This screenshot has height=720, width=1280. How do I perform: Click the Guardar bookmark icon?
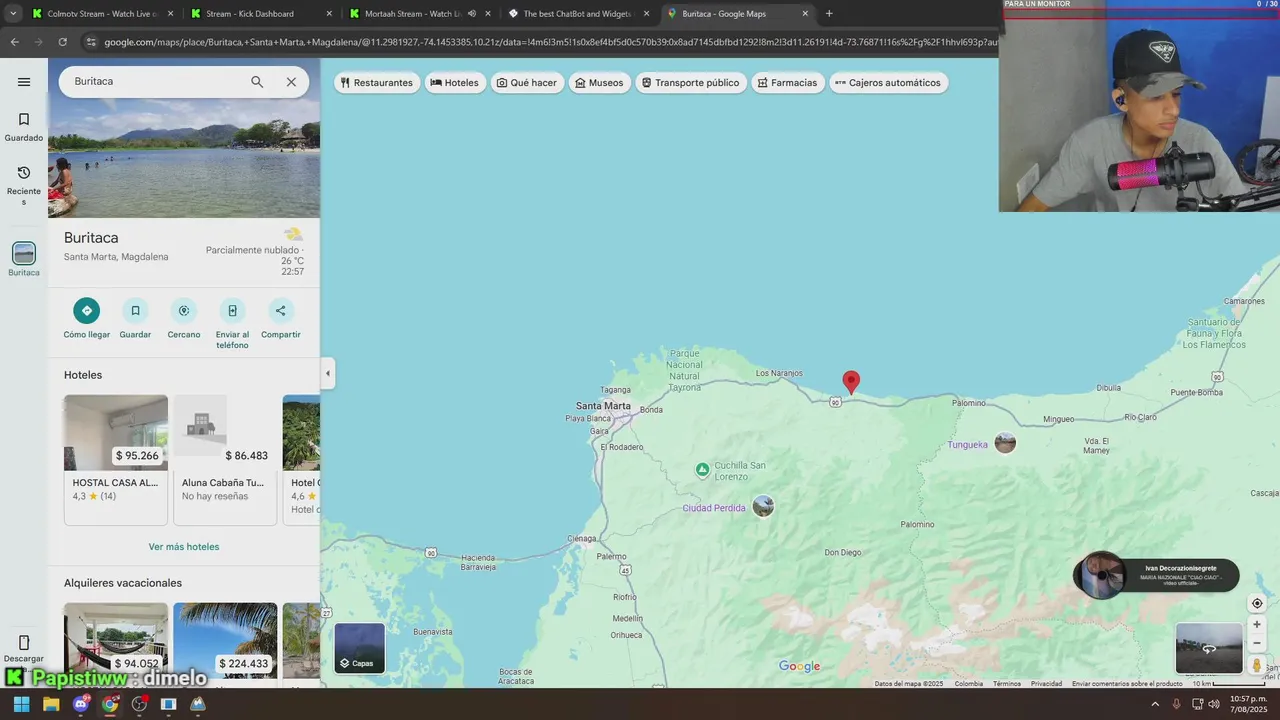point(135,311)
